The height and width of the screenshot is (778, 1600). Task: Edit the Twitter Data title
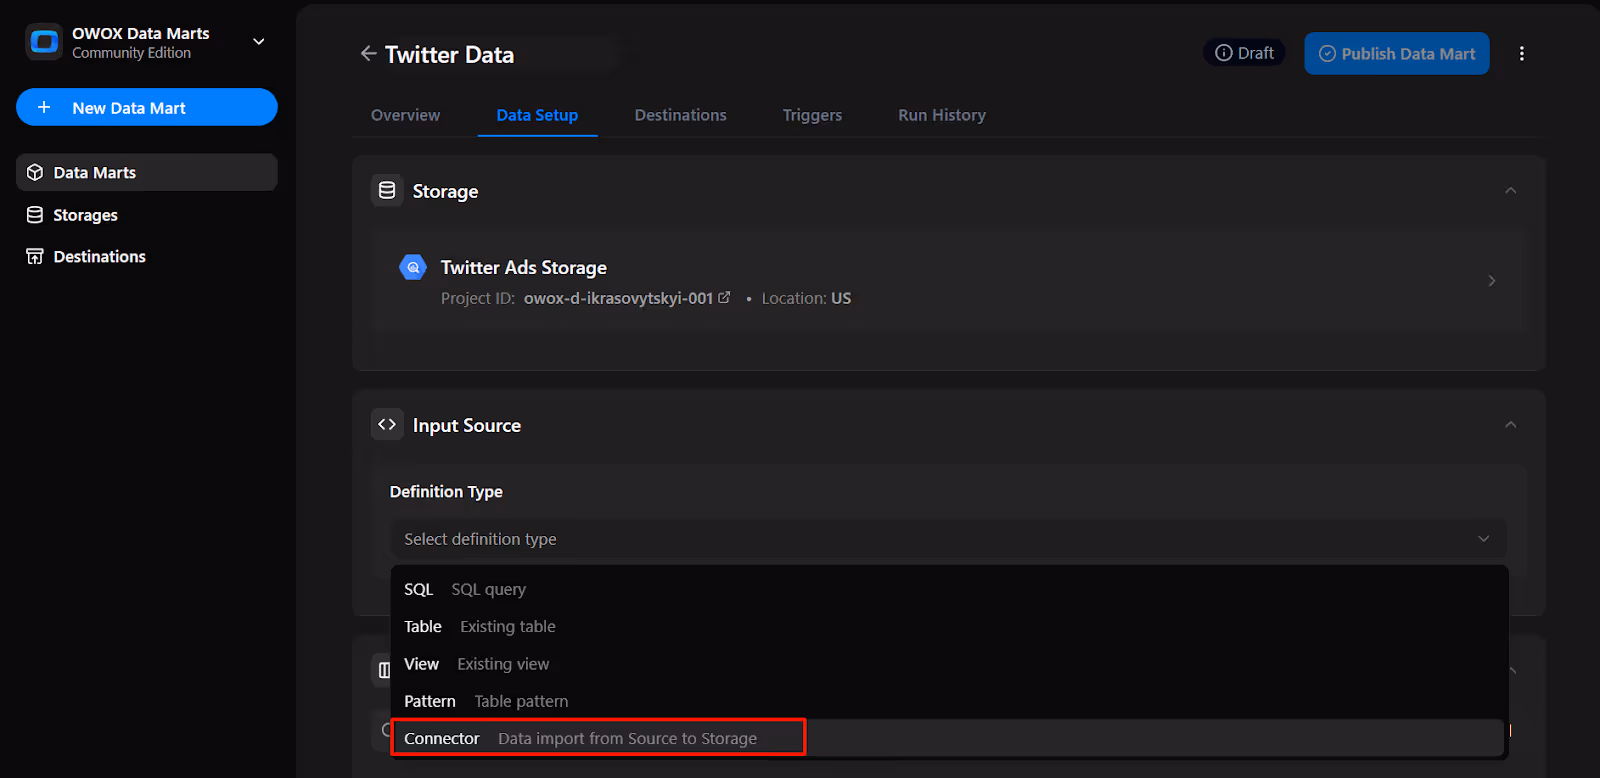449,55
